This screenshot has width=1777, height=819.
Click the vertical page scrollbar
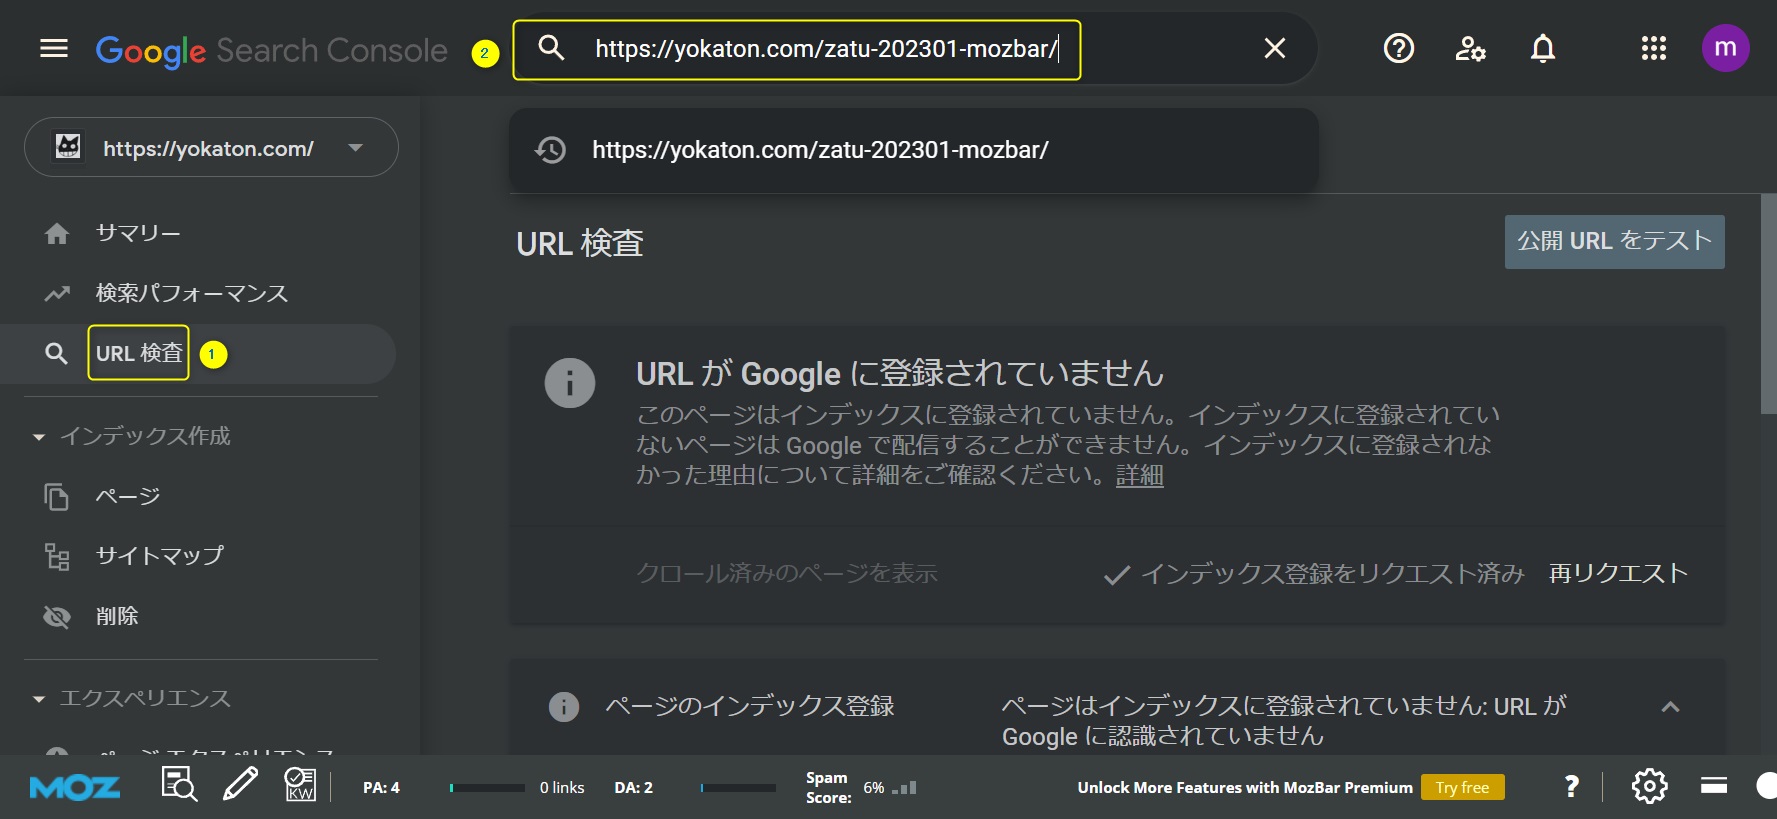point(1768,303)
